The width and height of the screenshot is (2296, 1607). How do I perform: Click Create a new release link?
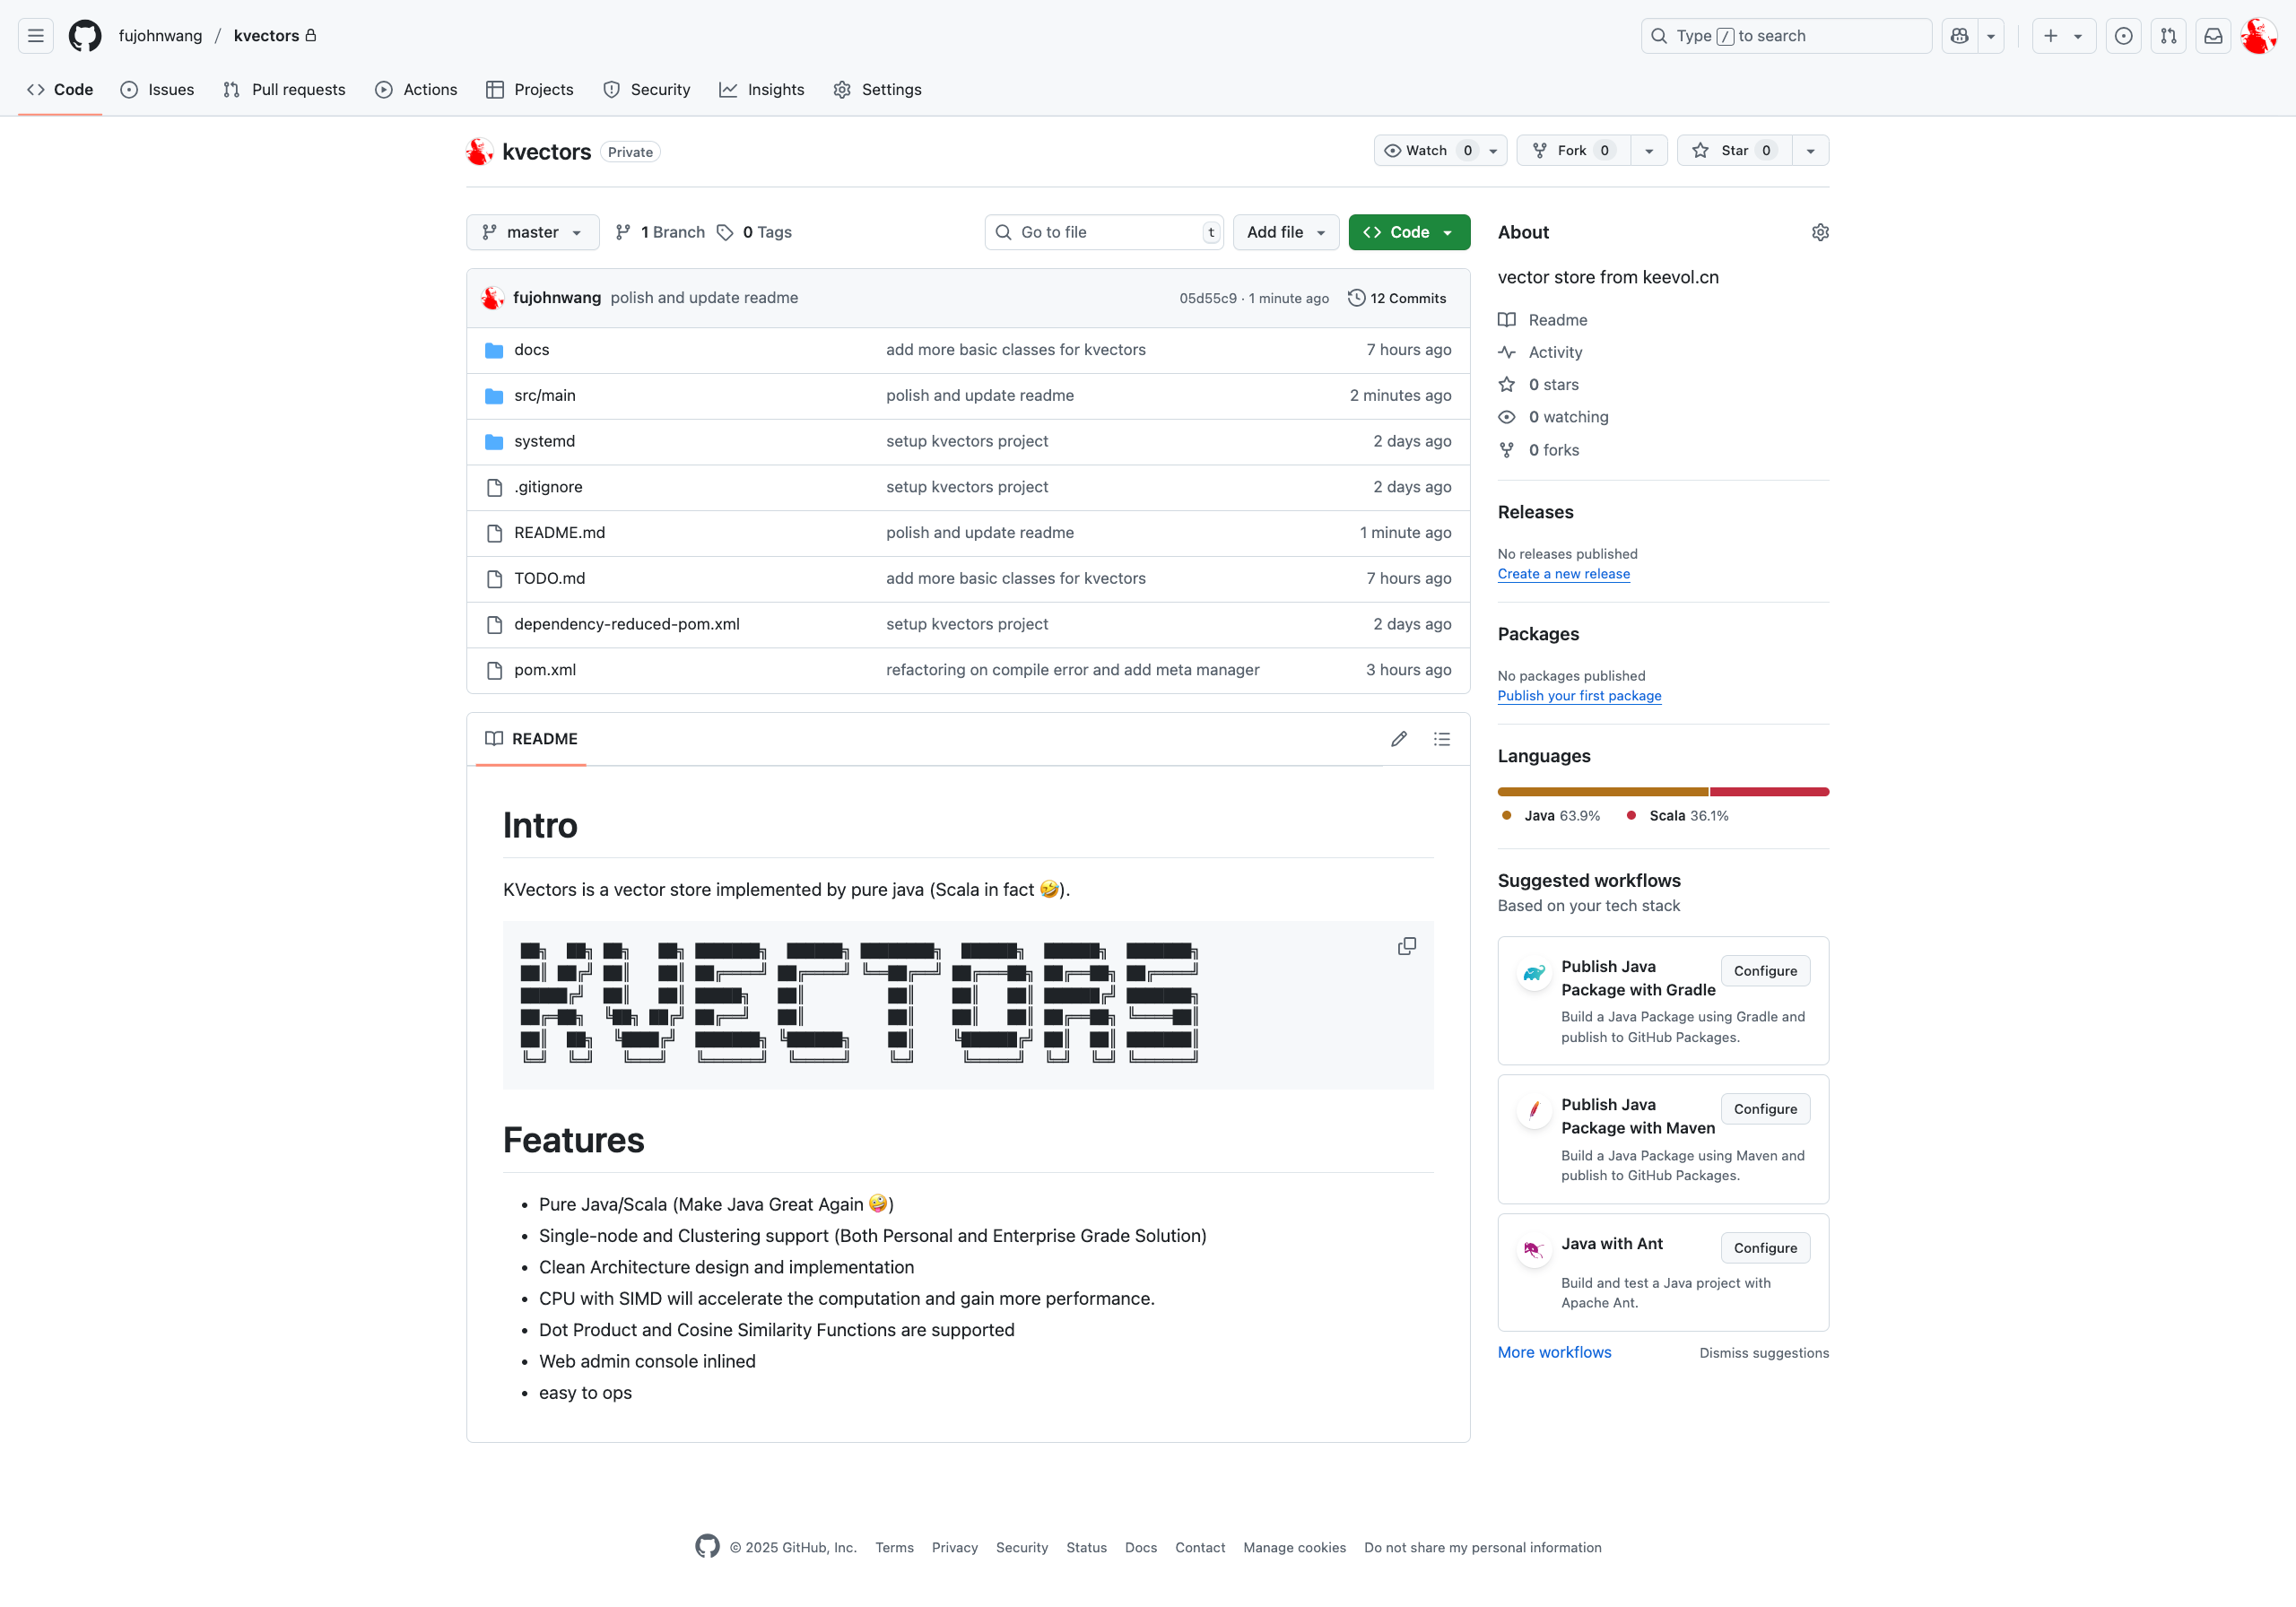point(1563,574)
